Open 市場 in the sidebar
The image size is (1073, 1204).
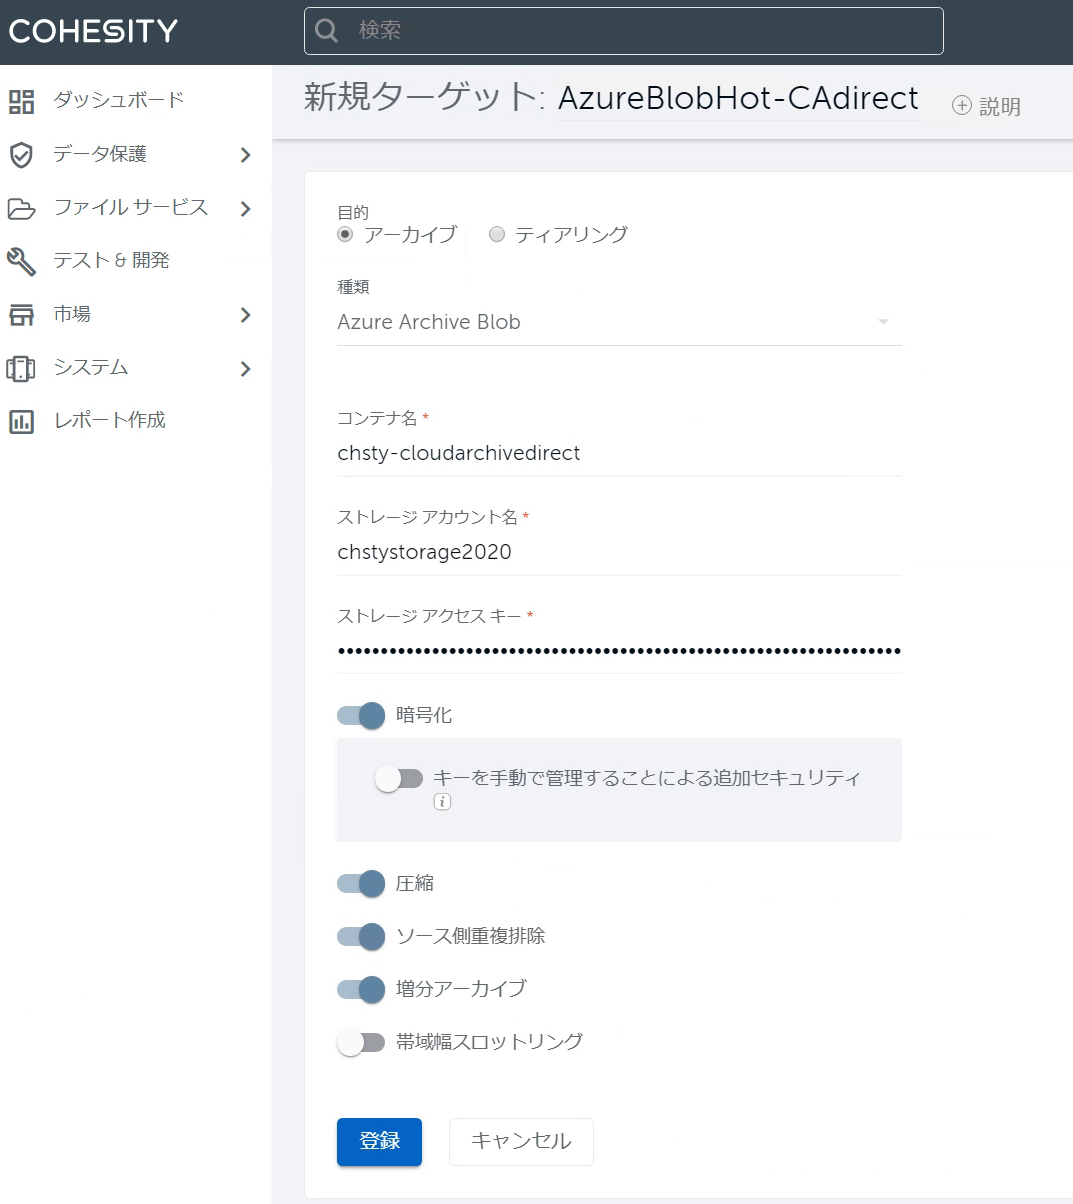72,314
